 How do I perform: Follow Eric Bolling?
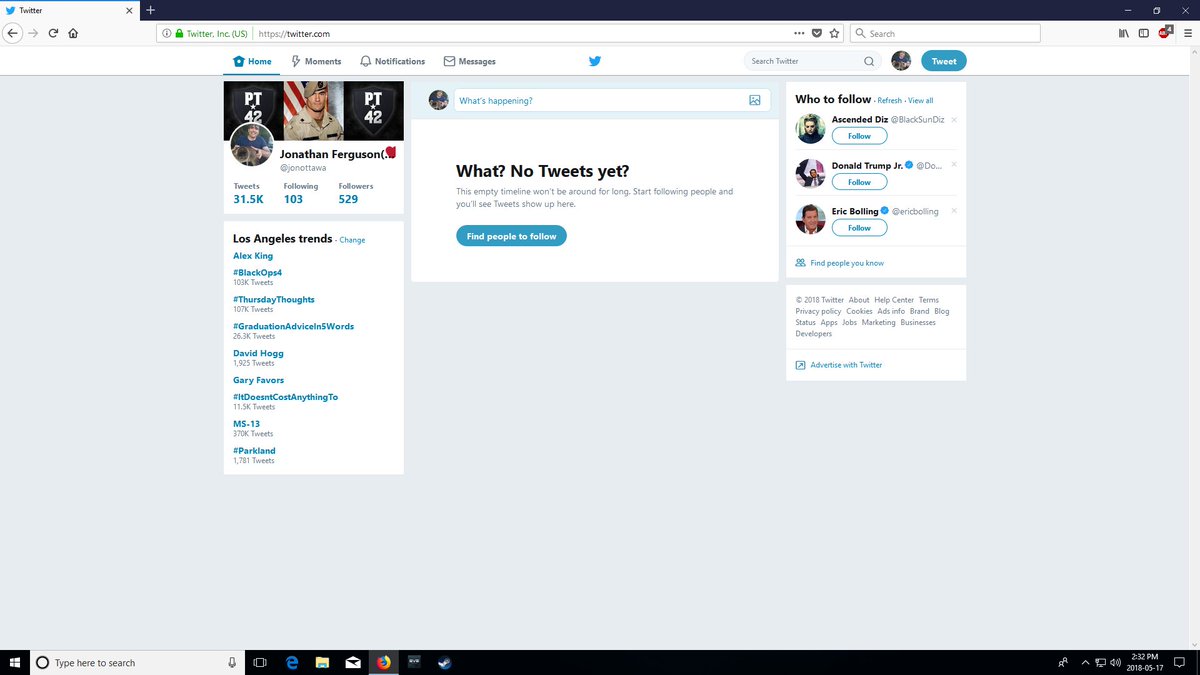[859, 228]
